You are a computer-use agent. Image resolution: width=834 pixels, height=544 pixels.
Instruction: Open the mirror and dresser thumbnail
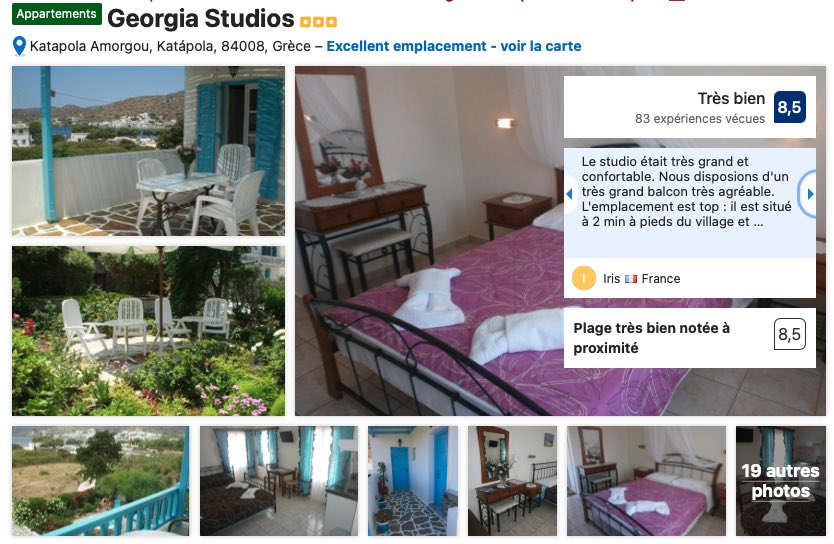(512, 481)
